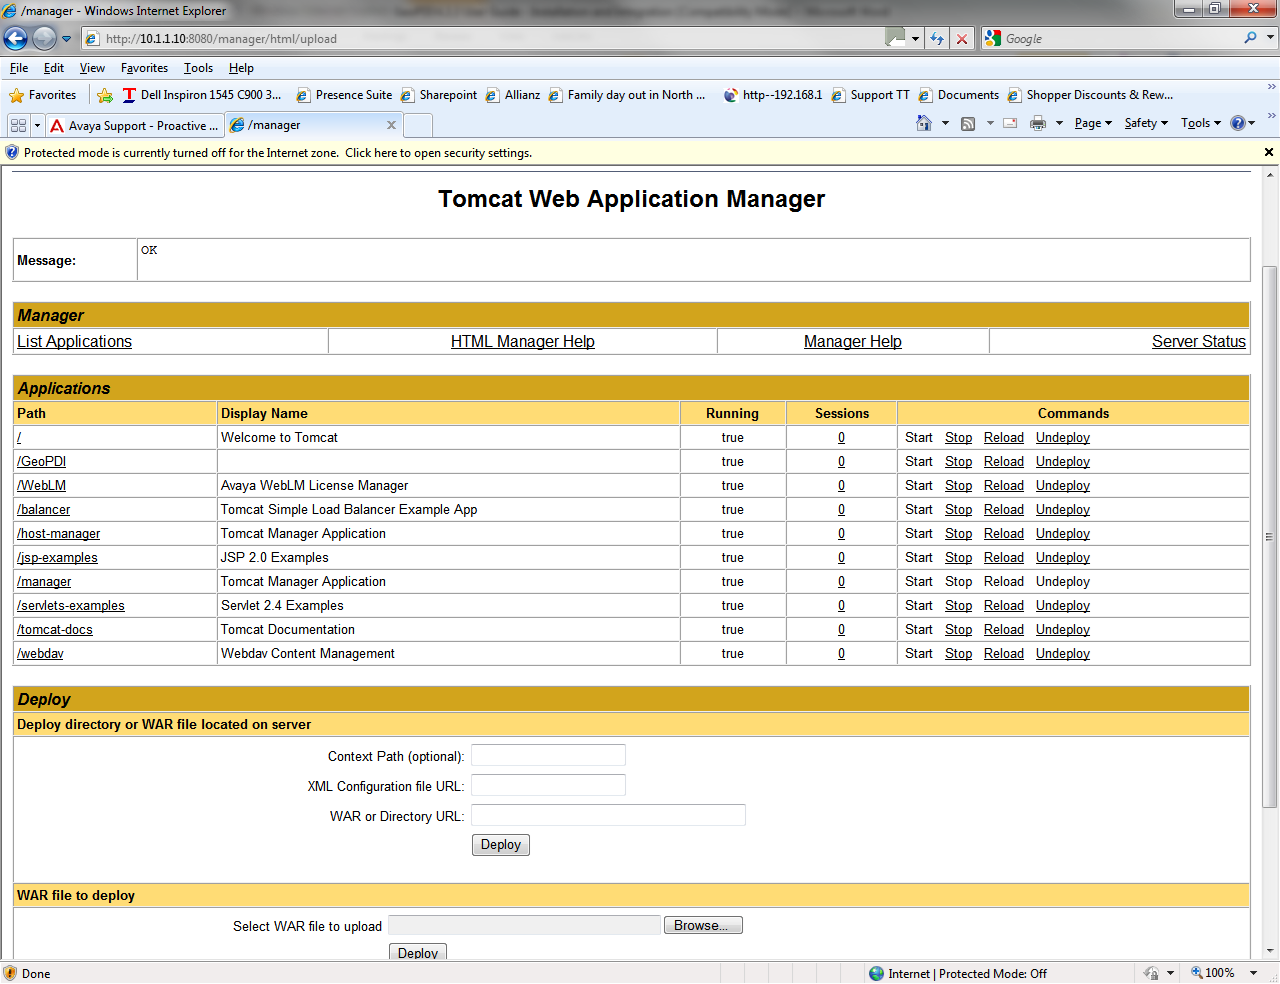
Task: Click the browser address bar URL
Action: click(x=221, y=39)
